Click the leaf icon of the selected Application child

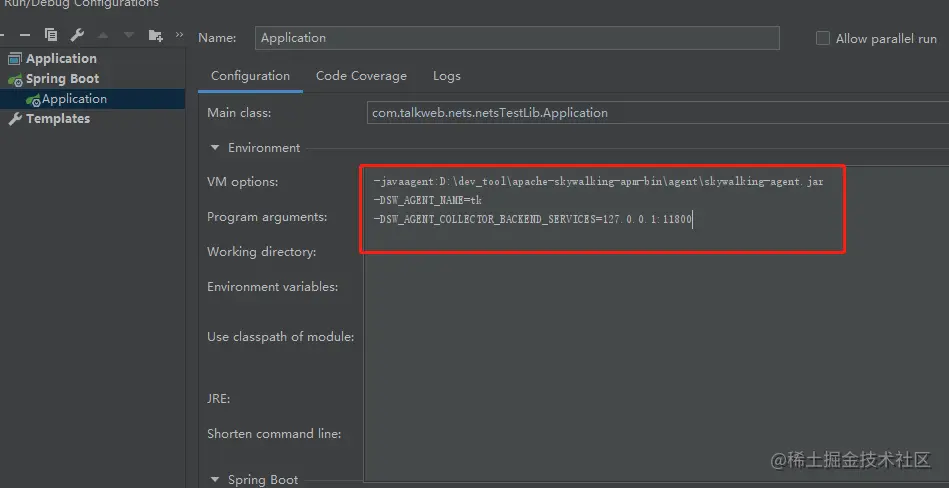(33, 99)
